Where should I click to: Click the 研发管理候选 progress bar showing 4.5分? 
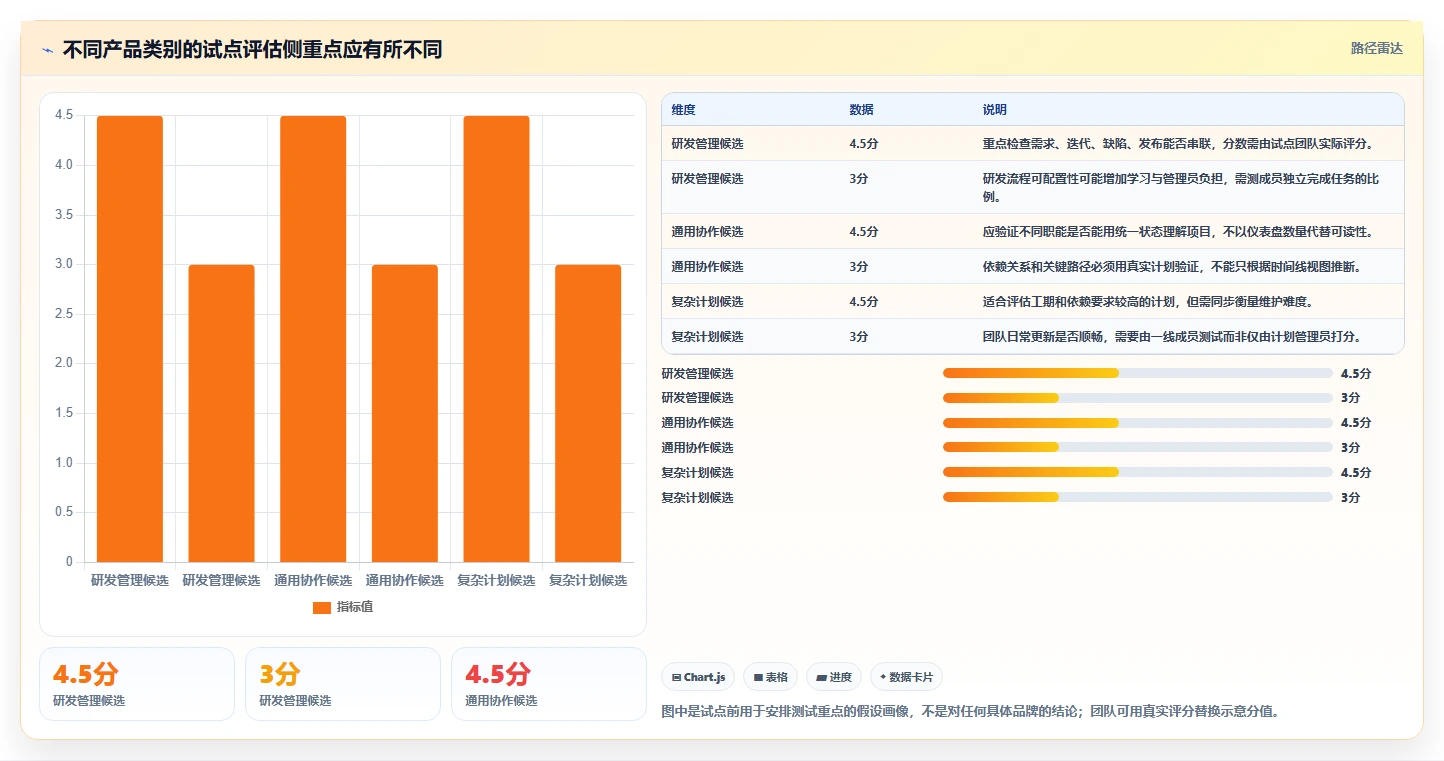1138,373
